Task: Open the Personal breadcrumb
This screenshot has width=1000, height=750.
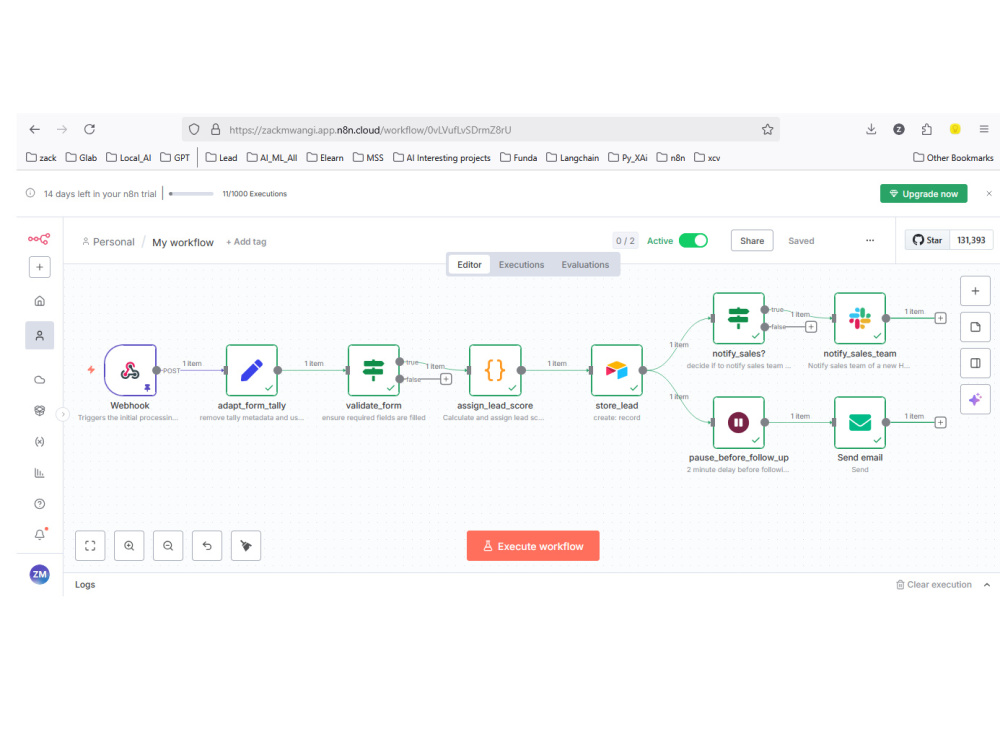Action: click(108, 242)
